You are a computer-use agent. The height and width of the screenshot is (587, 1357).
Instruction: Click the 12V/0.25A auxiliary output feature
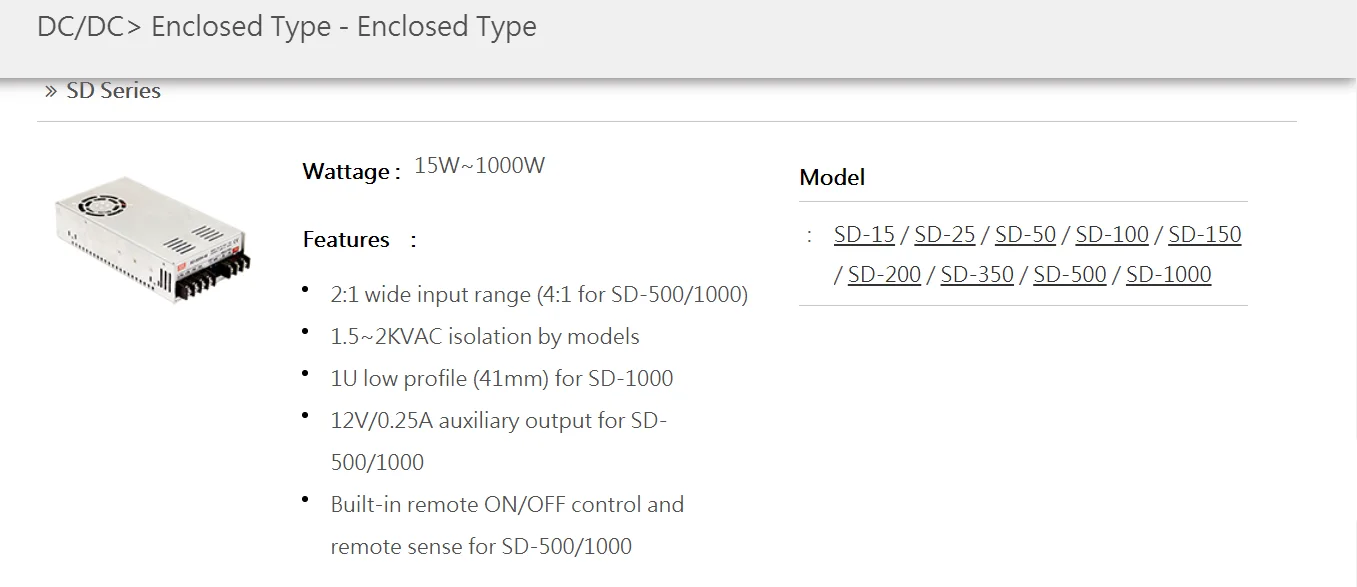[498, 421]
